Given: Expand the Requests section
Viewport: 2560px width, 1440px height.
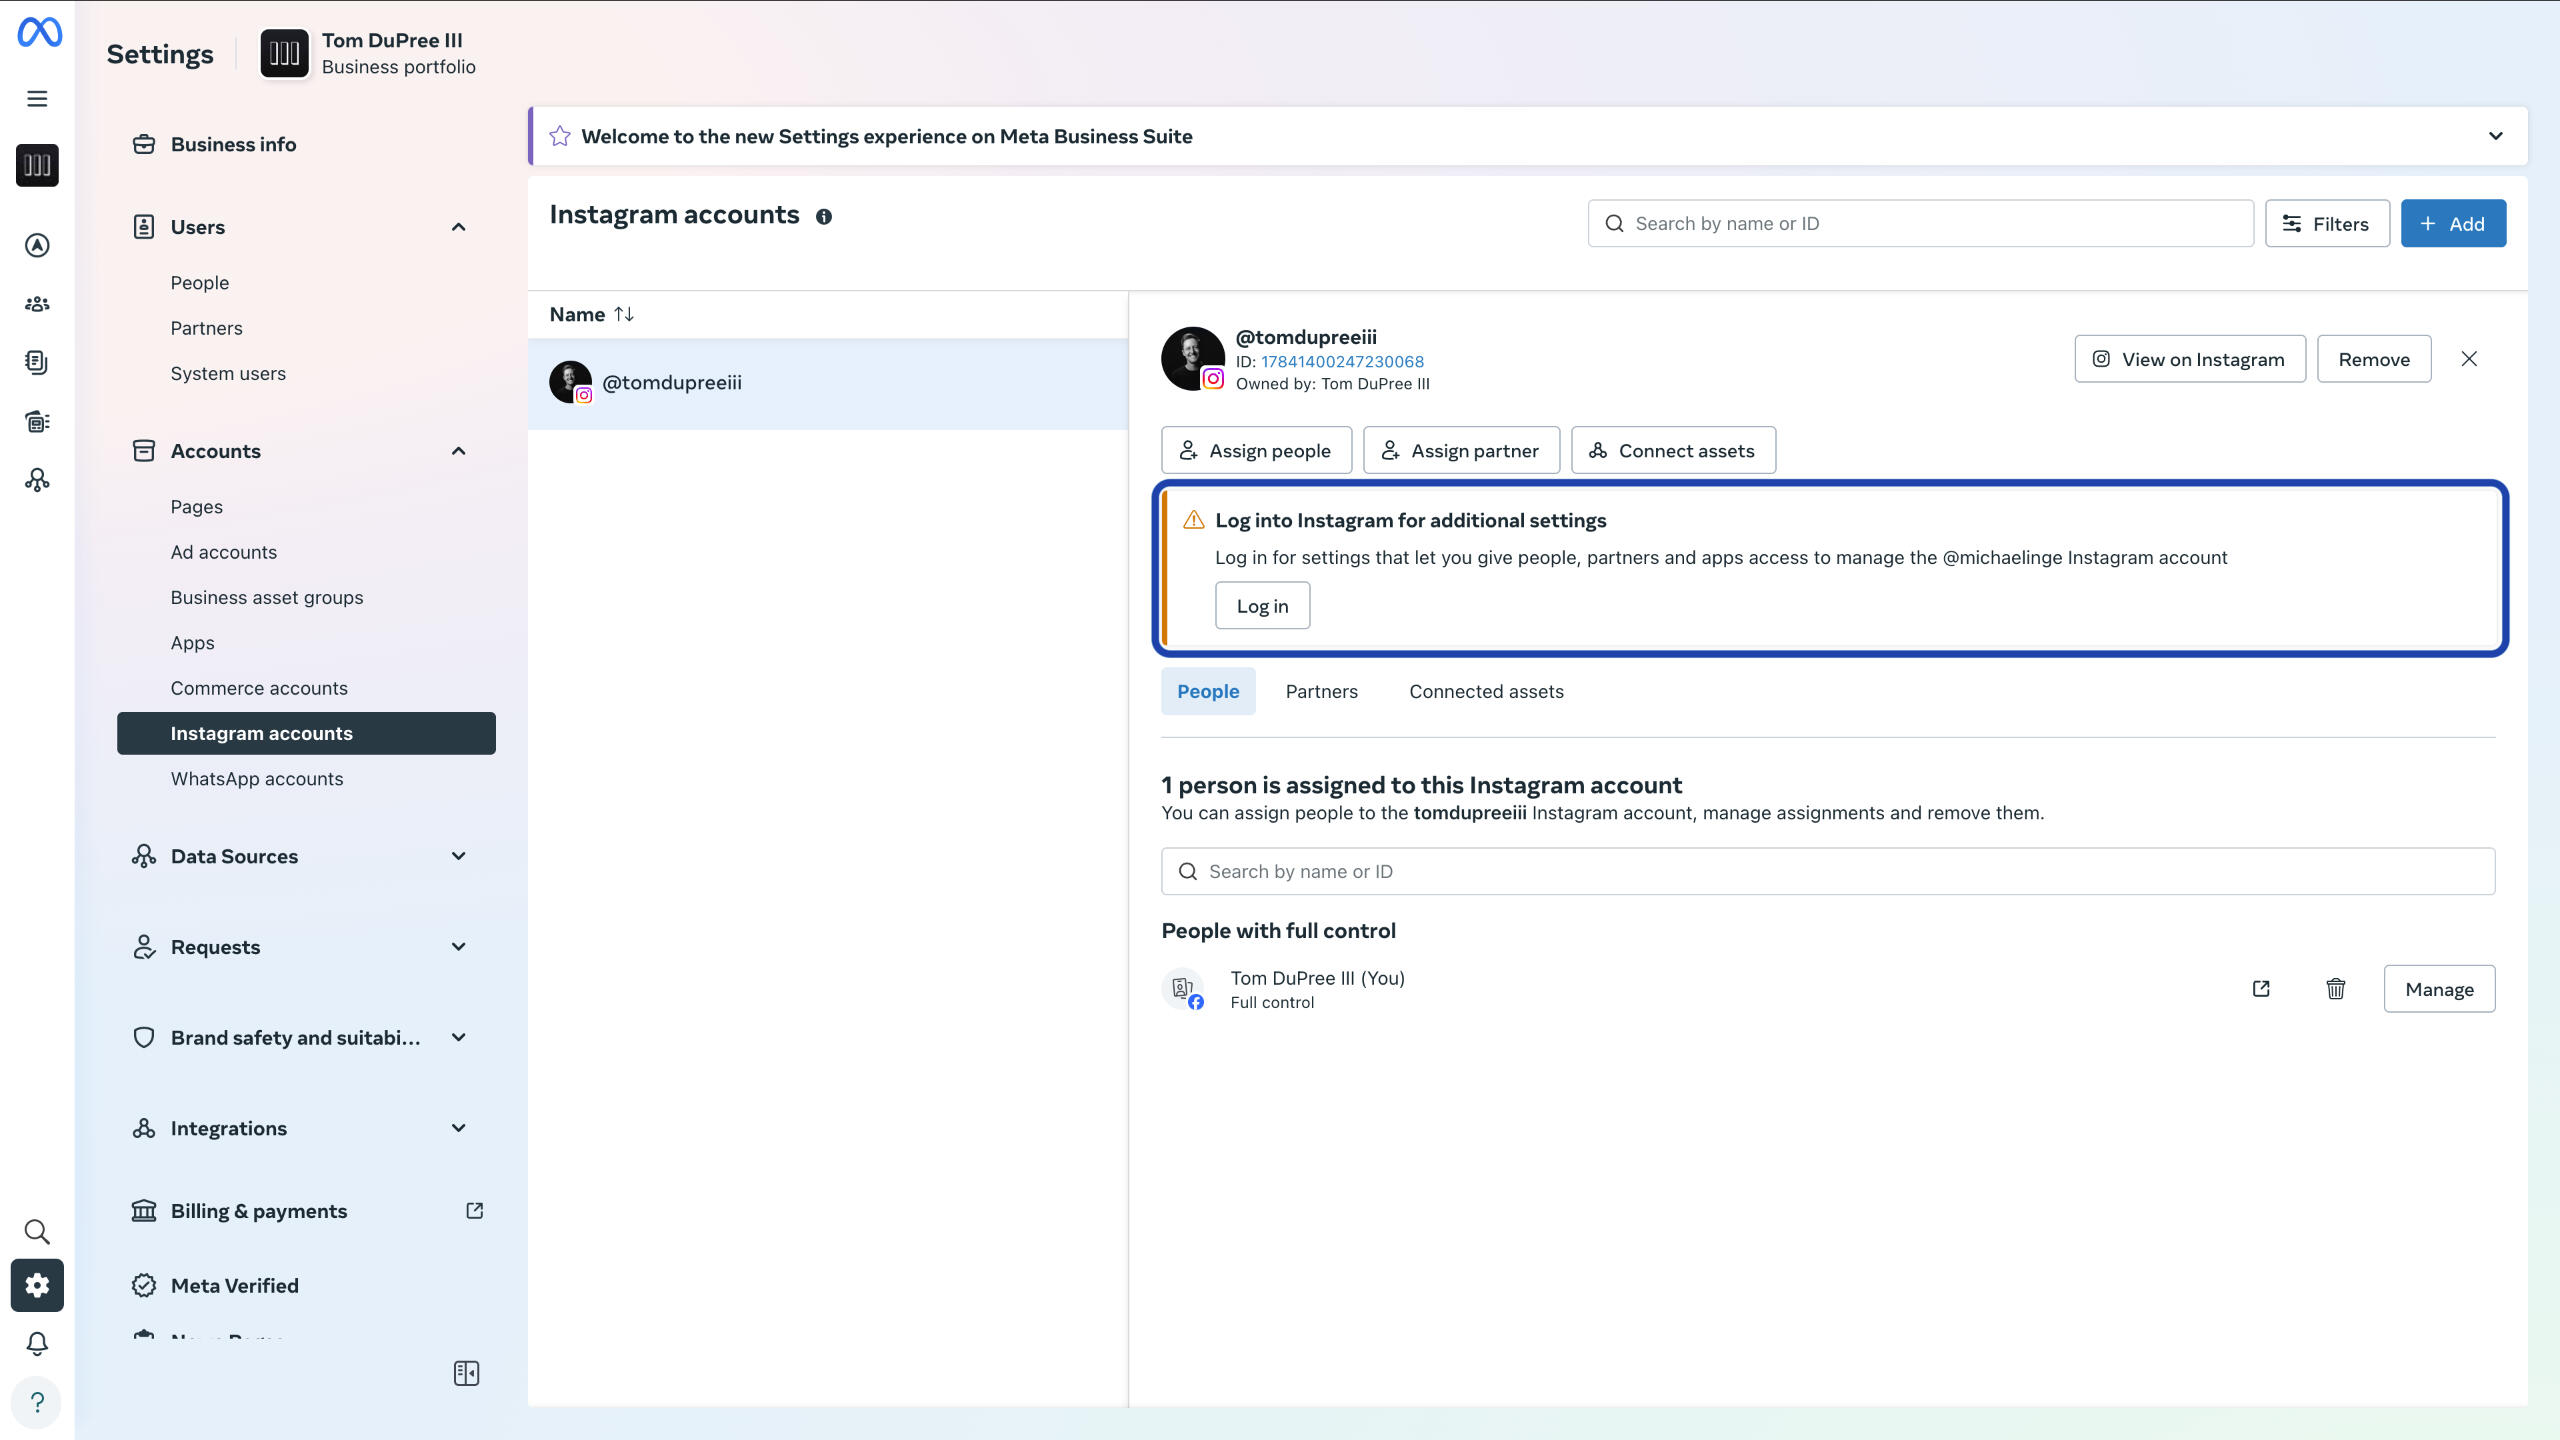Looking at the screenshot, I should [458, 947].
